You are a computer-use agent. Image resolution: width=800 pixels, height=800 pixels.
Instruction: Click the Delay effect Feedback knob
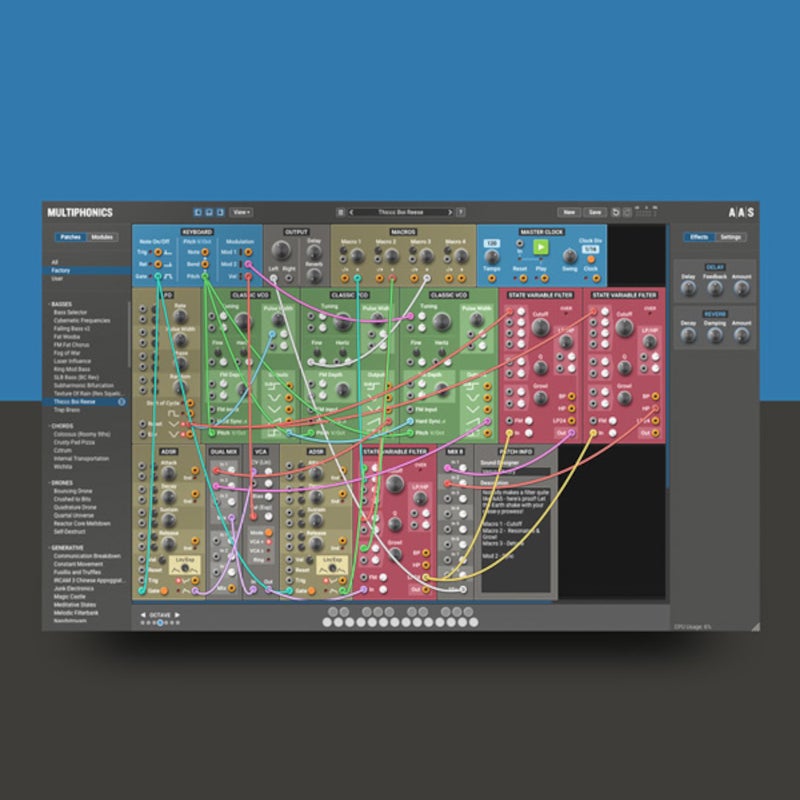[715, 288]
